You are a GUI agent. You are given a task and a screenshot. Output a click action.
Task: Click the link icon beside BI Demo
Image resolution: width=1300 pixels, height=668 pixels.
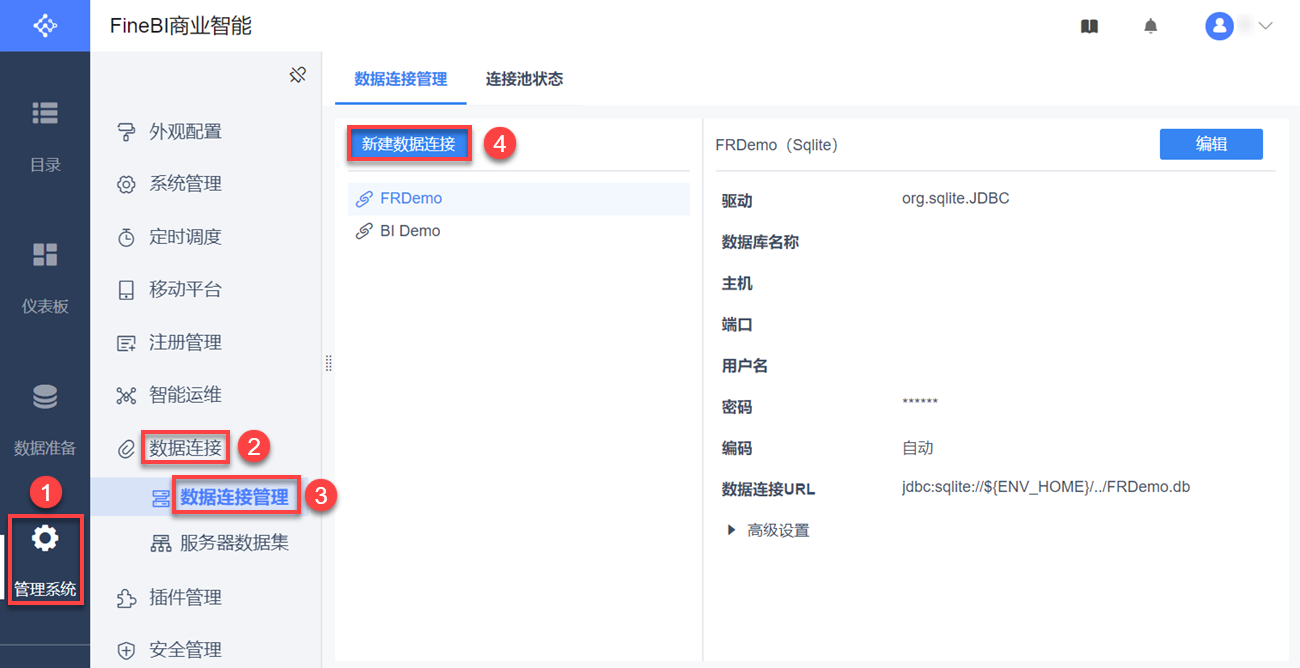pos(365,231)
